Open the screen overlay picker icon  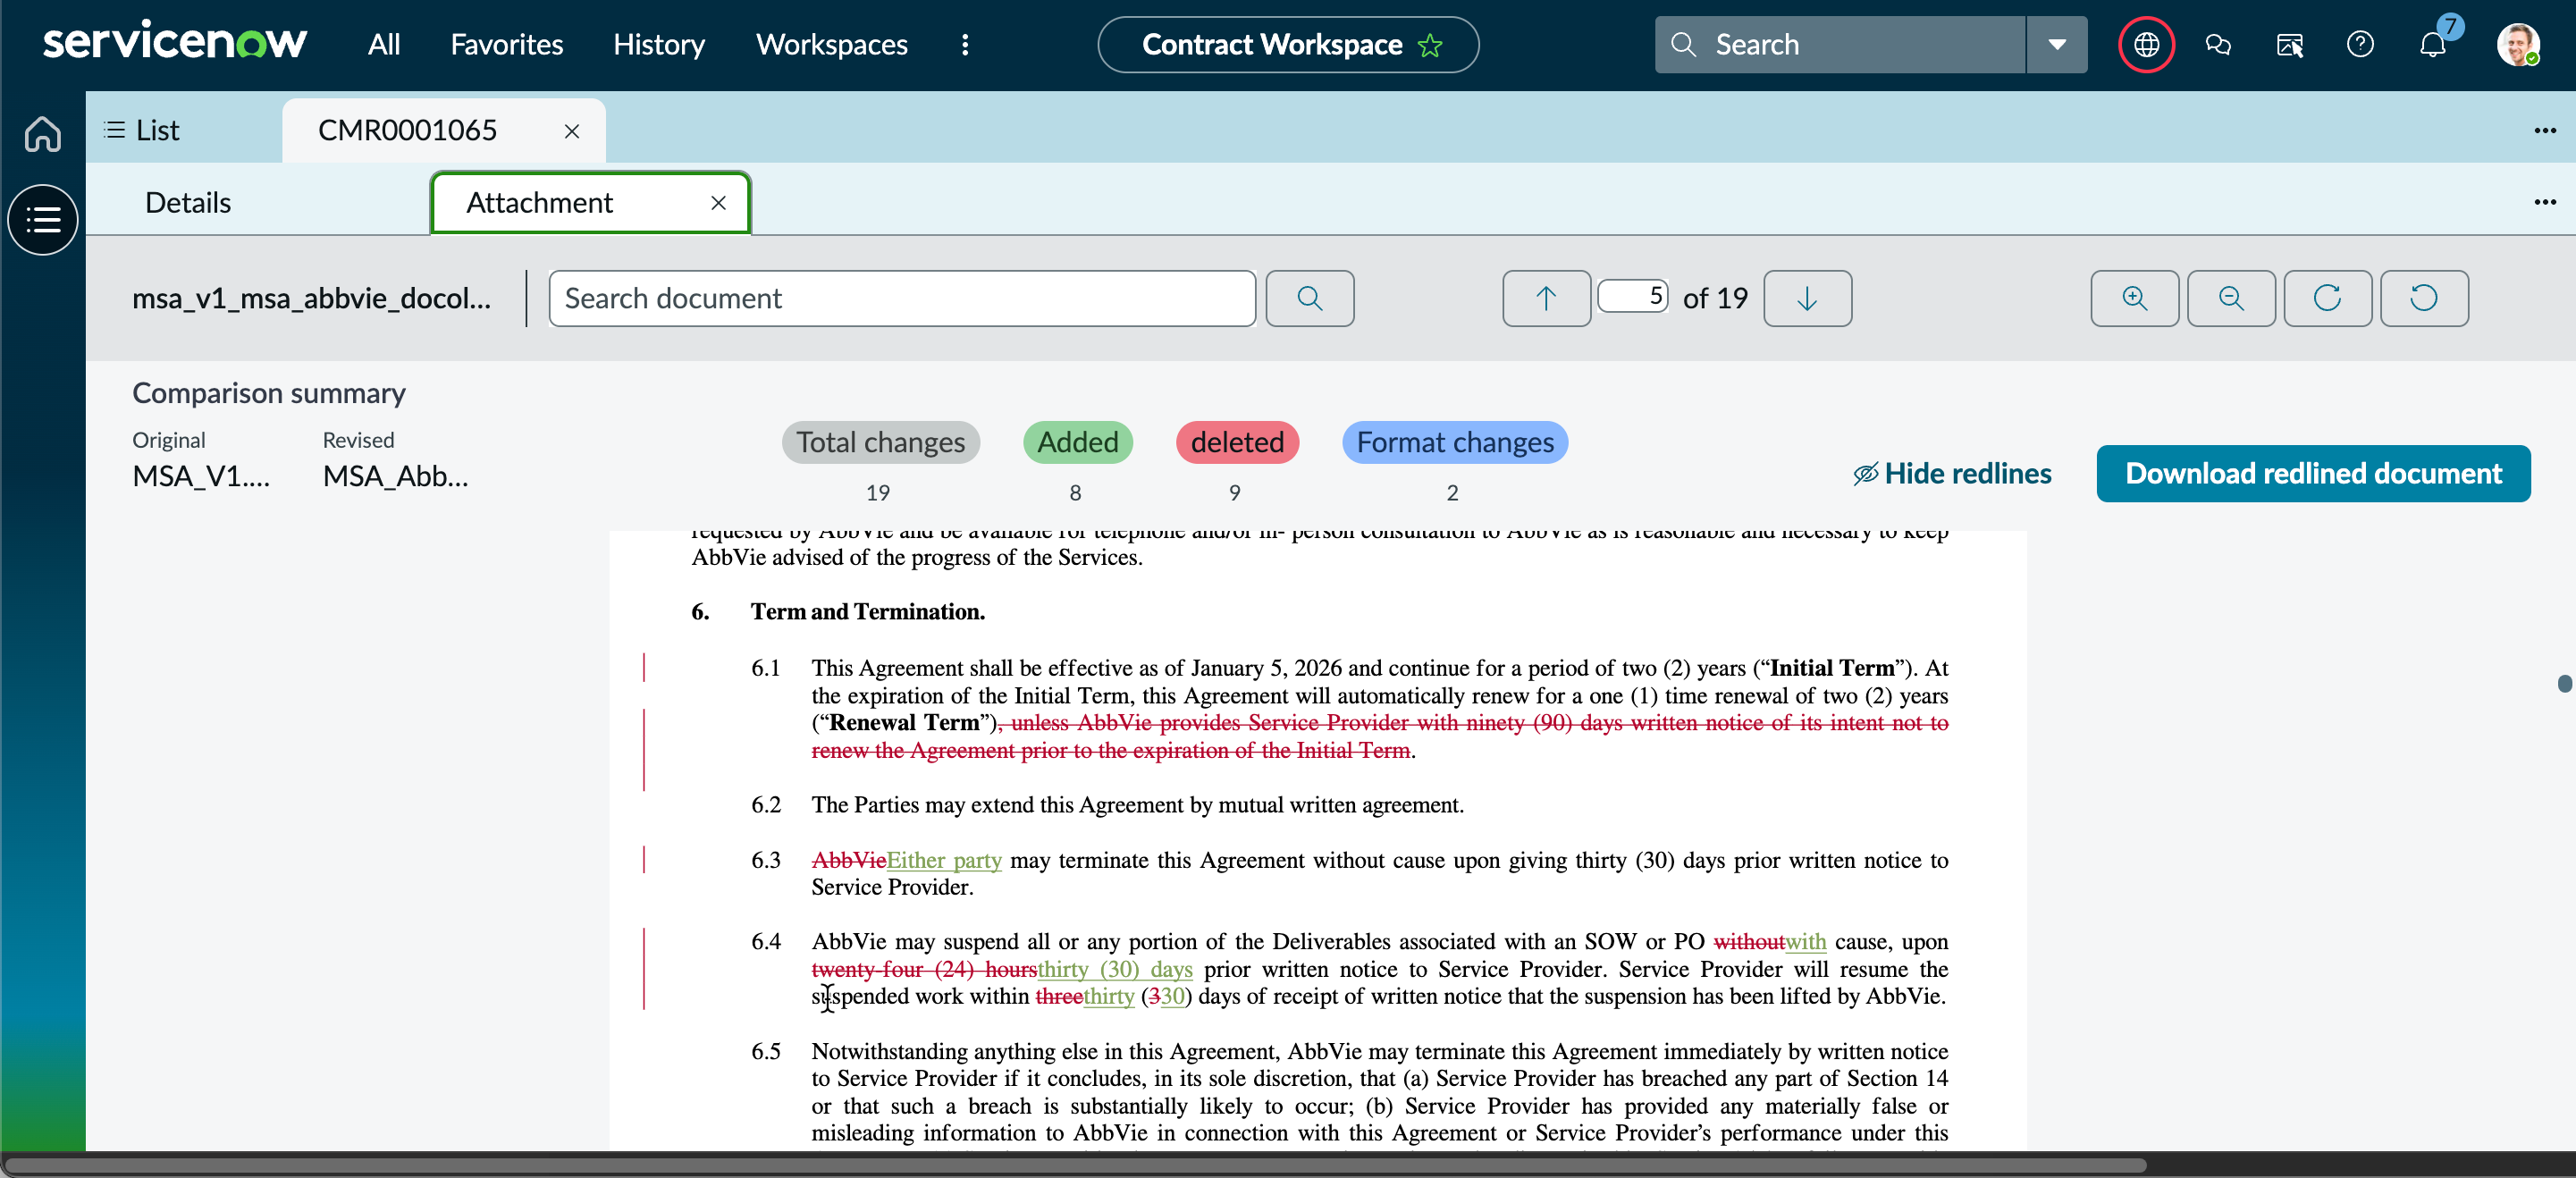pyautogui.click(x=2289, y=44)
